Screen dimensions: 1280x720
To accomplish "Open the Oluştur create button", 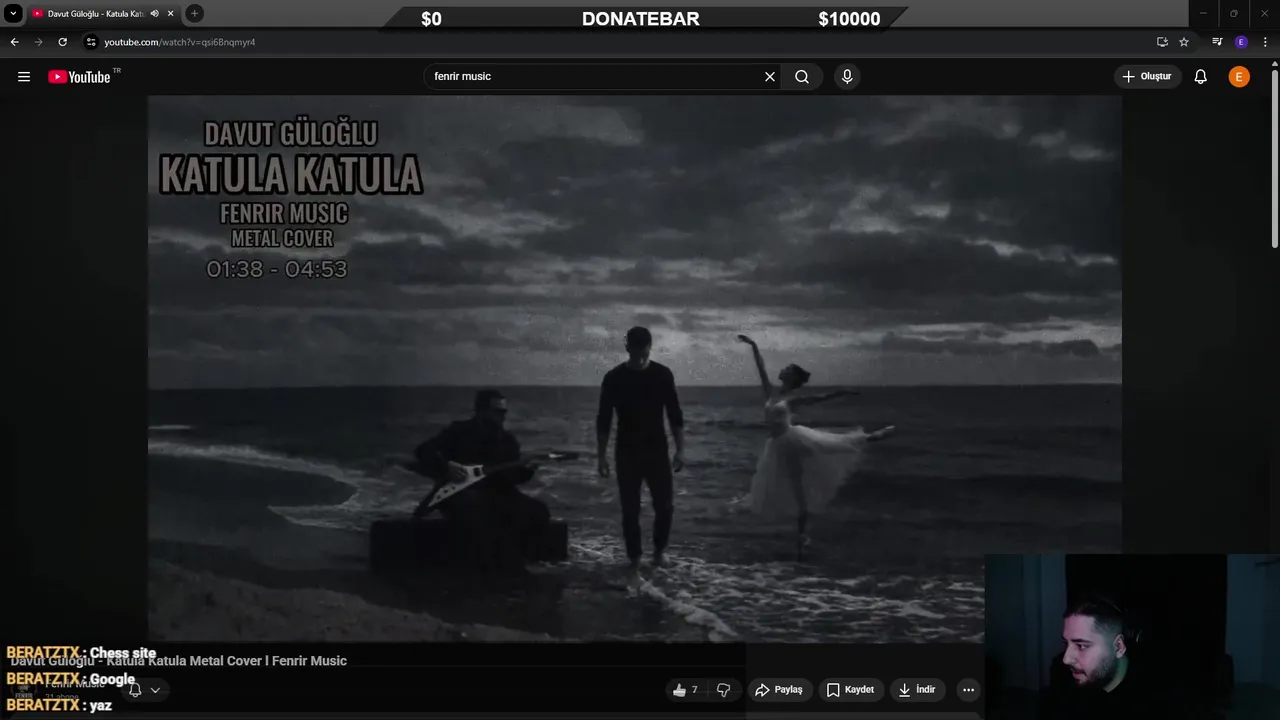I will coord(1147,77).
